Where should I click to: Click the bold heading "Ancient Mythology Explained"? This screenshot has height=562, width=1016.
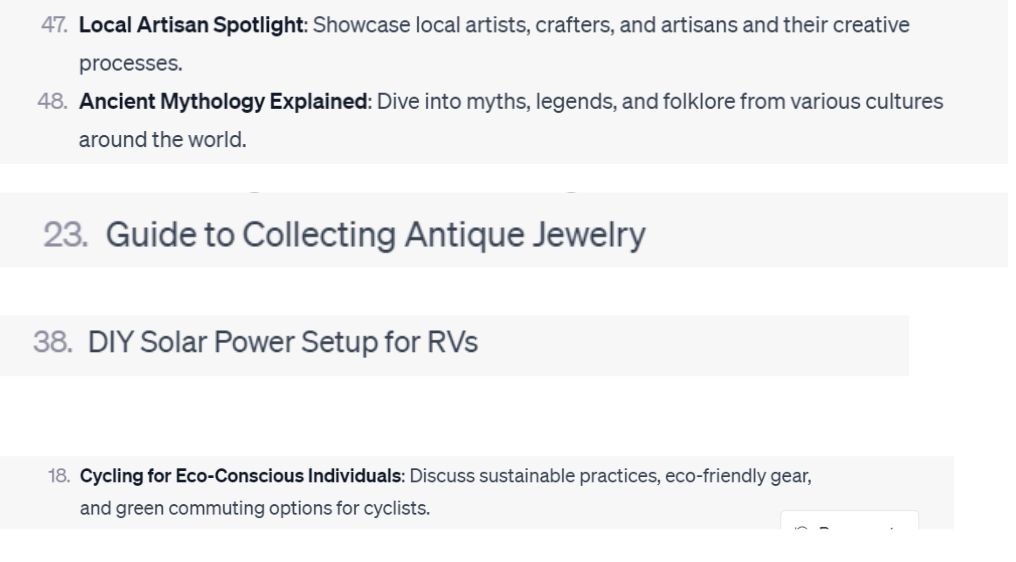pyautogui.click(x=223, y=102)
